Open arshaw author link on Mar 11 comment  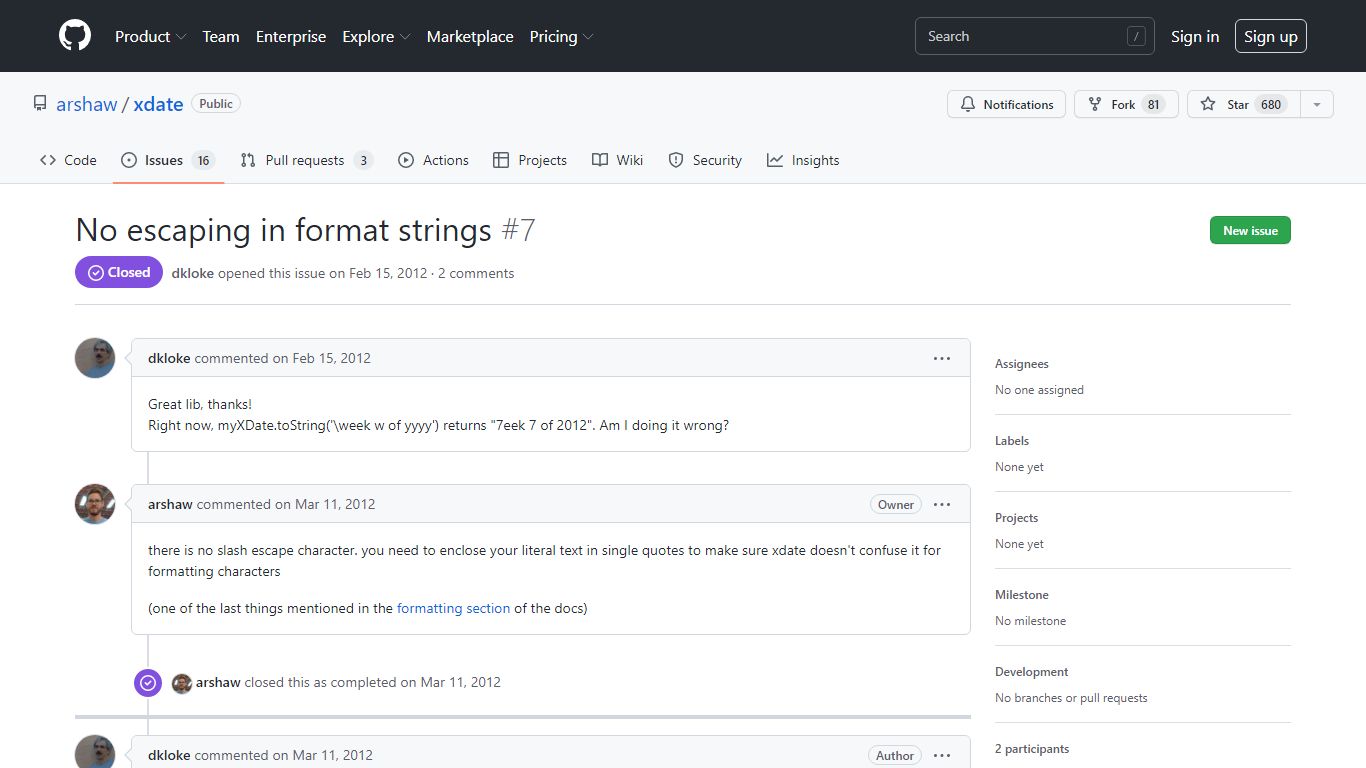pos(170,504)
